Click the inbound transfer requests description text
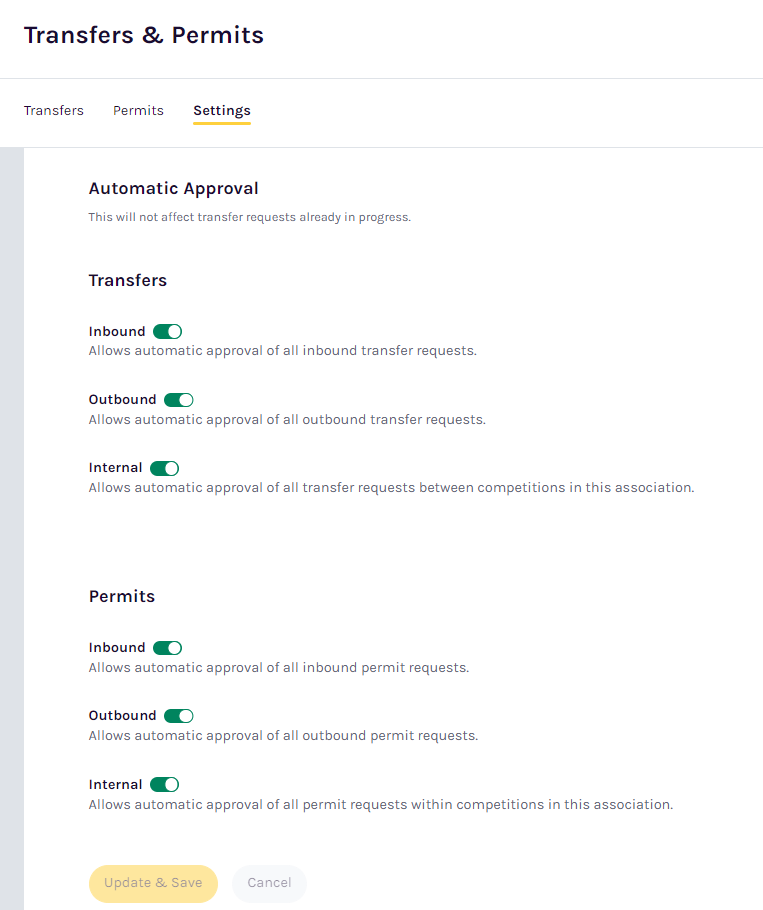The width and height of the screenshot is (763, 910). coord(283,351)
